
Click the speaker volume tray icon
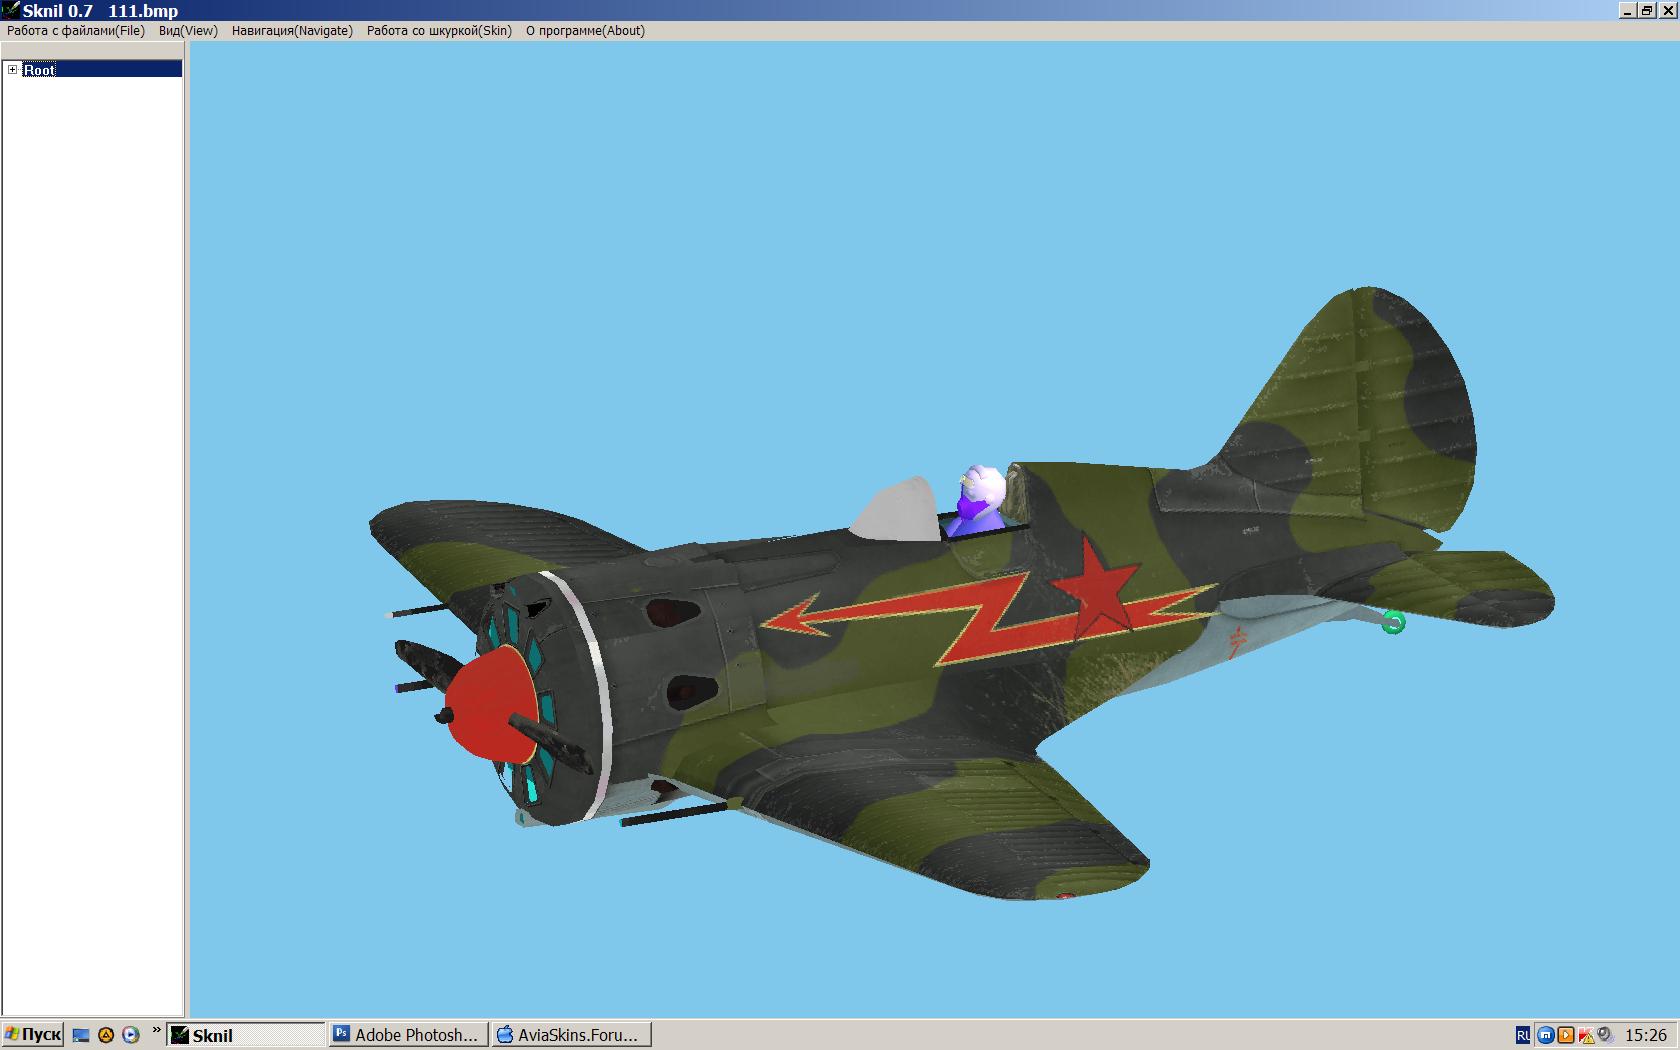tap(1605, 1036)
